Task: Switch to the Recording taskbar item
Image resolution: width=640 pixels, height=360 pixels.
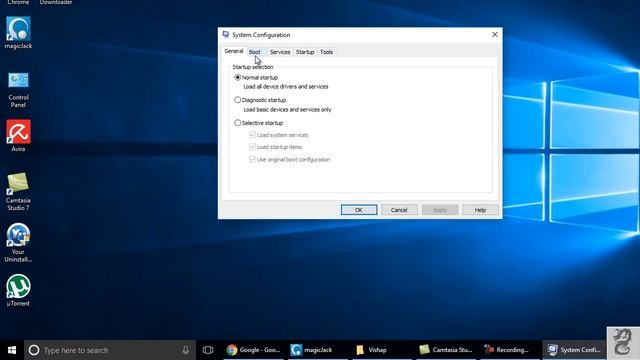Action: [510, 350]
